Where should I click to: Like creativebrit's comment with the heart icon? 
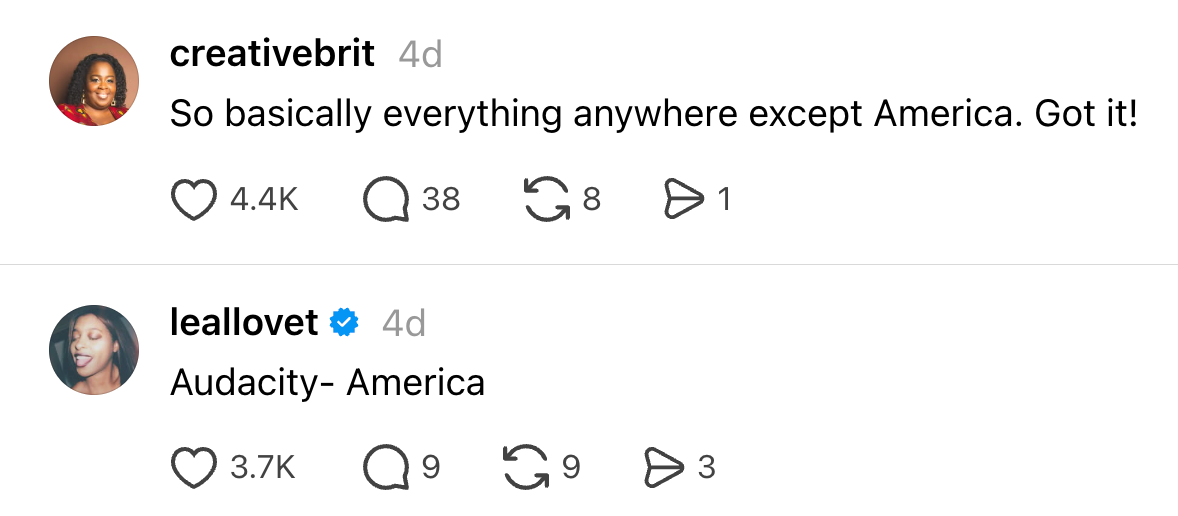click(194, 200)
